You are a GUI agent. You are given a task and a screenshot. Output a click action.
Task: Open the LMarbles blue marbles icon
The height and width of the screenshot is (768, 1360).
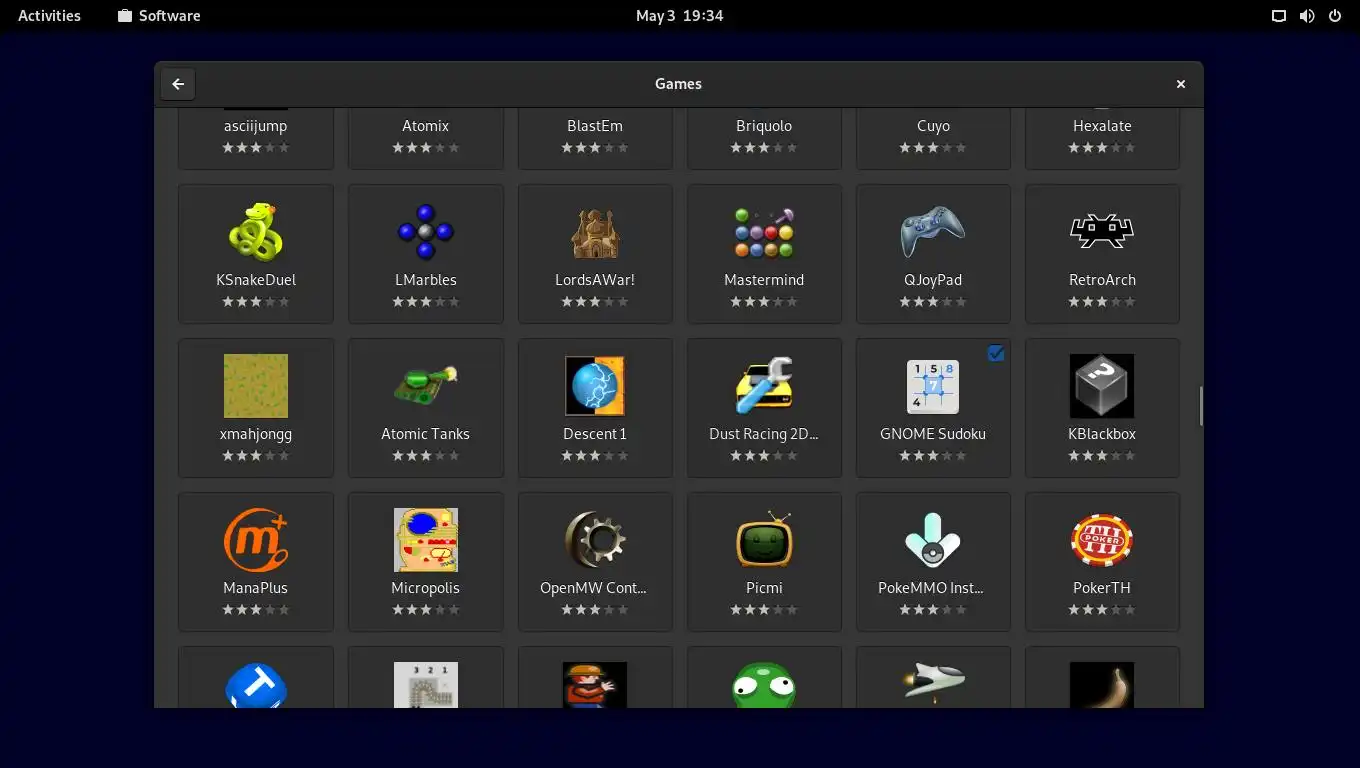tap(425, 232)
